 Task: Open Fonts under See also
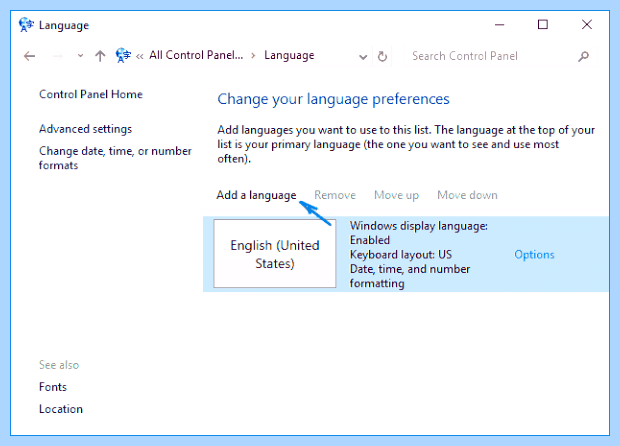(53, 387)
